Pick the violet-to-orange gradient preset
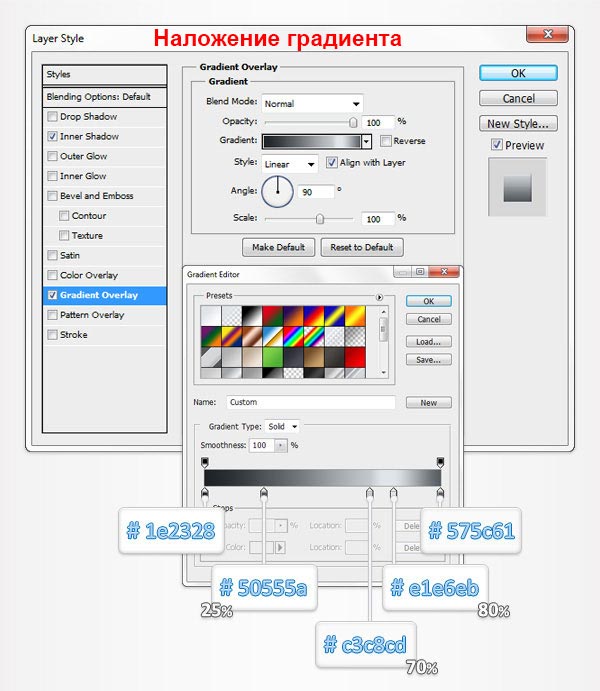This screenshot has width=600, height=691. (x=294, y=316)
